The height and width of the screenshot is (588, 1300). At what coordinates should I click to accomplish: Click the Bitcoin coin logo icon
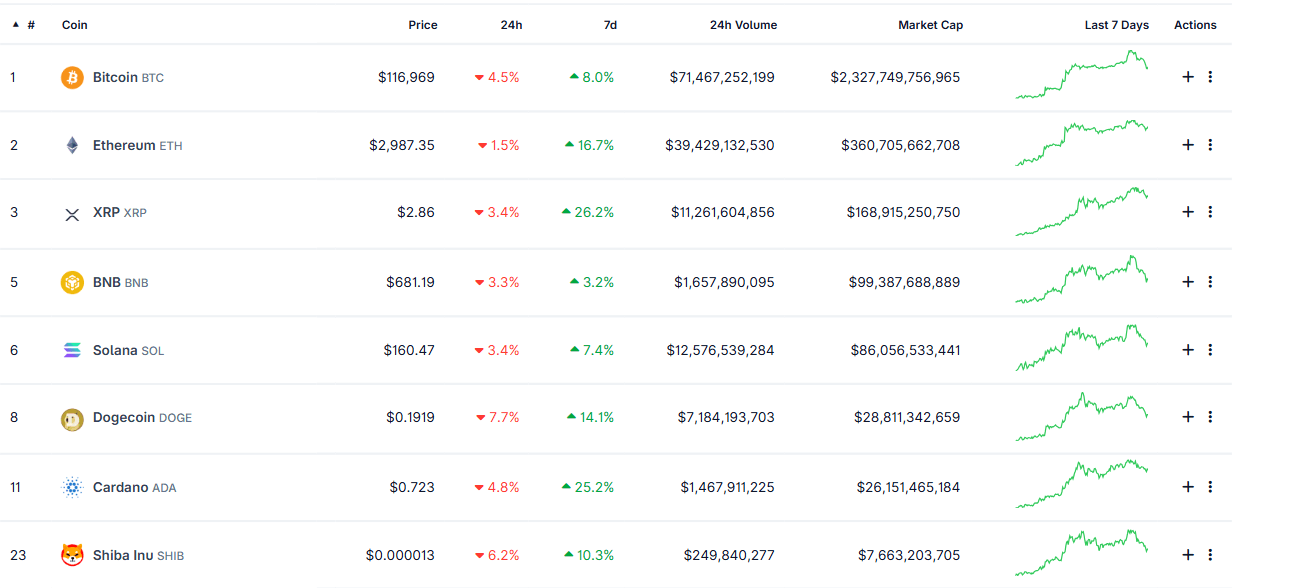tap(72, 77)
